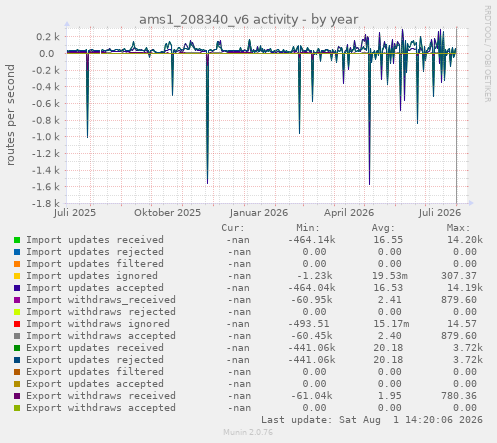Screen dimensions: 497x443
Task: Select the 'Import updates filtered' legend label
Action: 95,264
